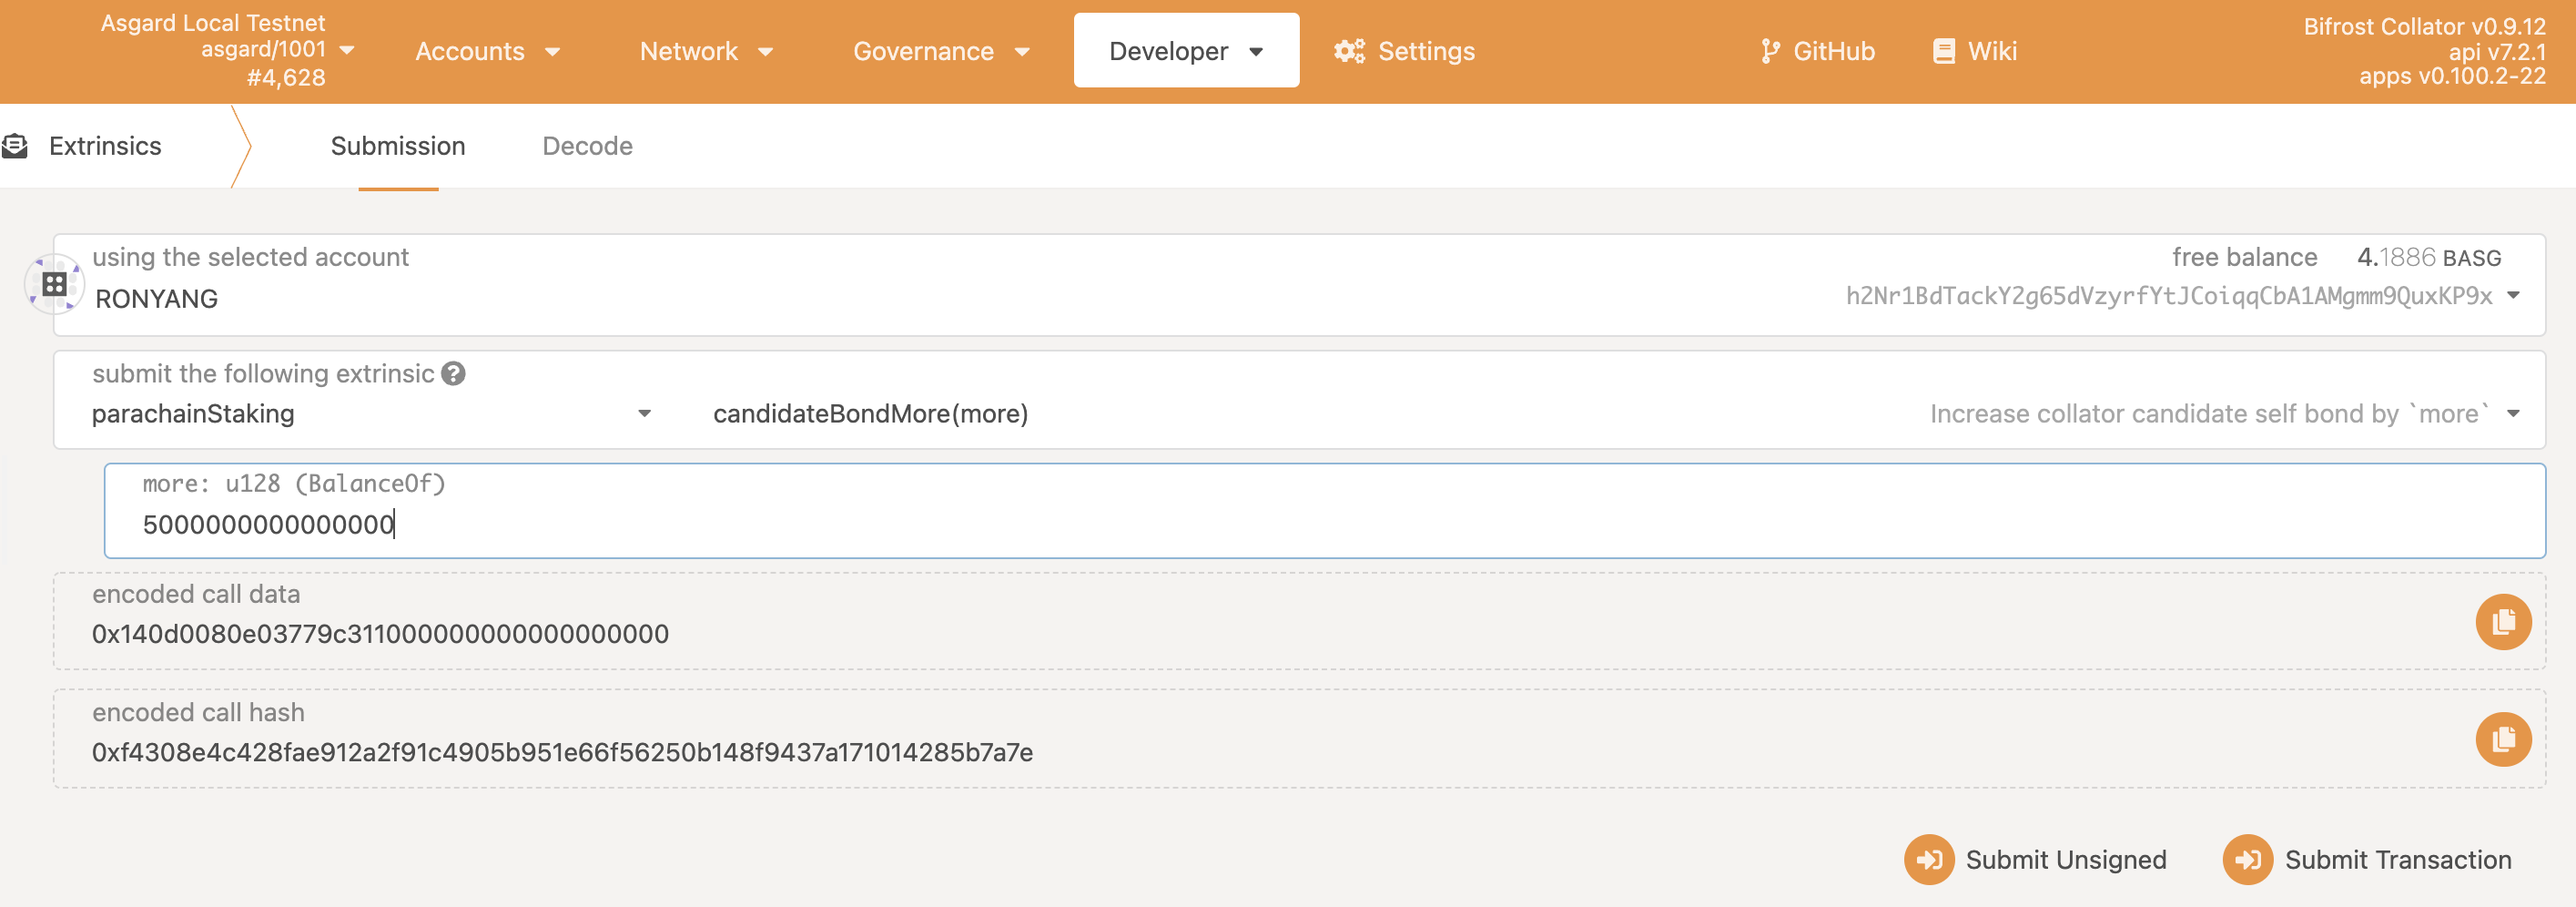The height and width of the screenshot is (907, 2576).
Task: Switch to the Decode tab
Action: (587, 146)
